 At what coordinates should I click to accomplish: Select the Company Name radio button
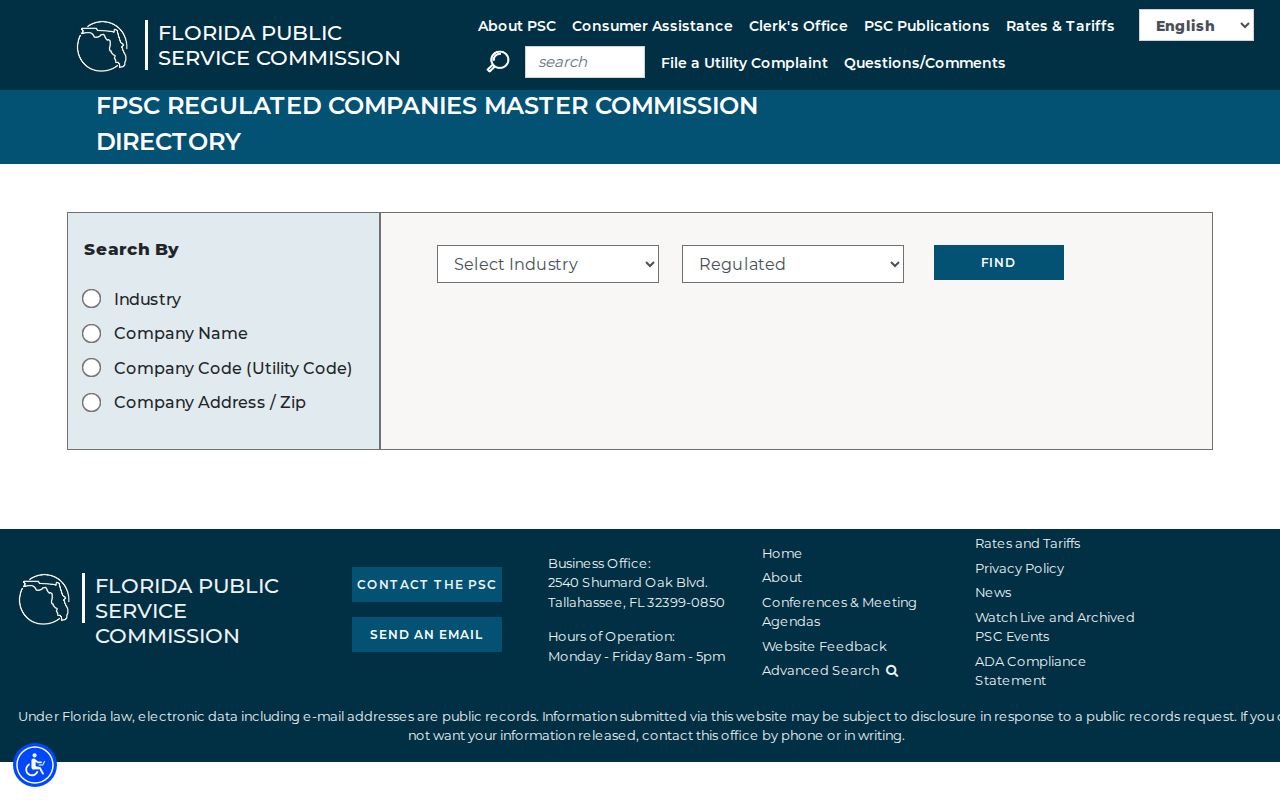pyautogui.click(x=92, y=333)
